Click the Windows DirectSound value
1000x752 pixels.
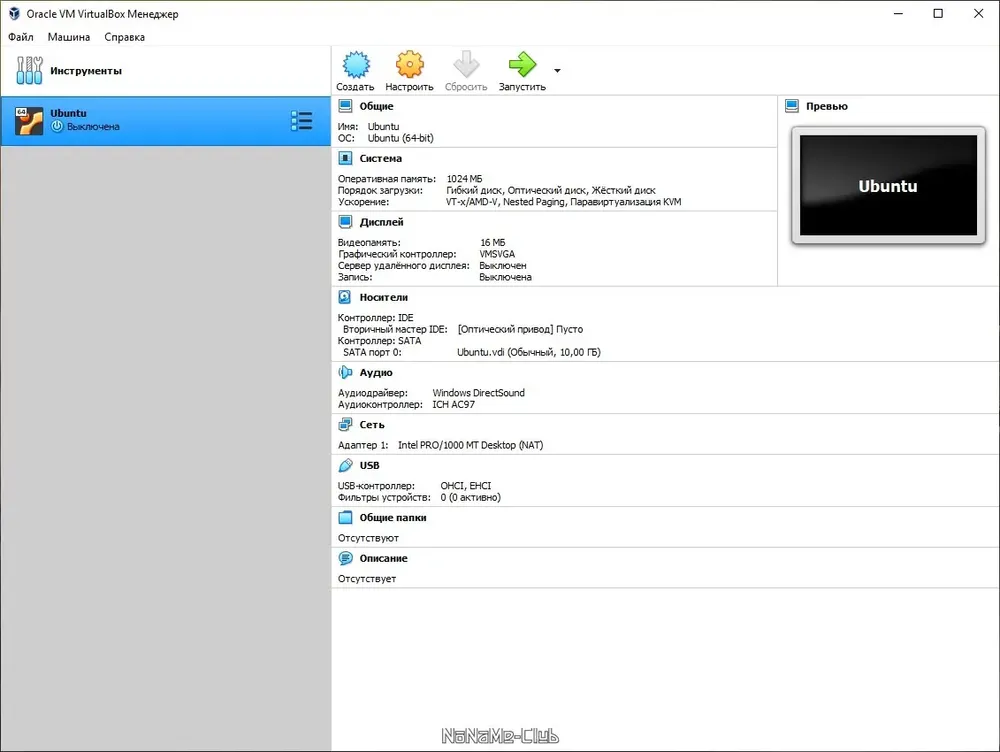tap(478, 394)
